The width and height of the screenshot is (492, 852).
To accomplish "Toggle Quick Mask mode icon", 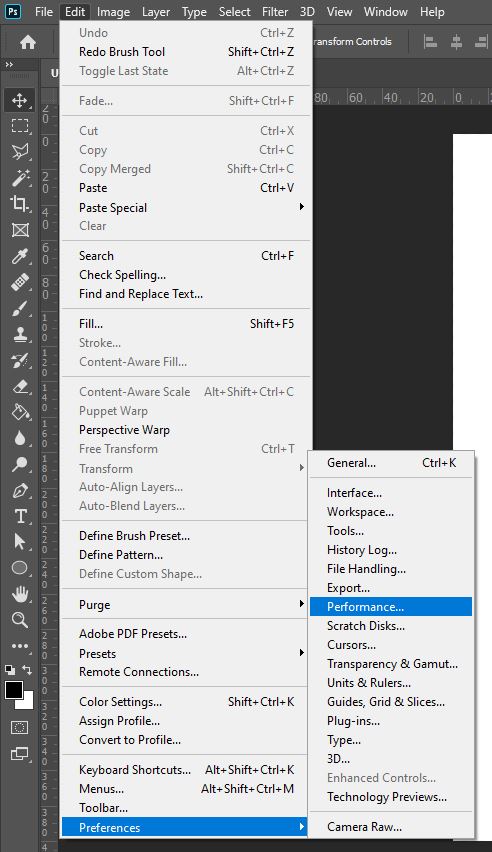I will point(20,727).
